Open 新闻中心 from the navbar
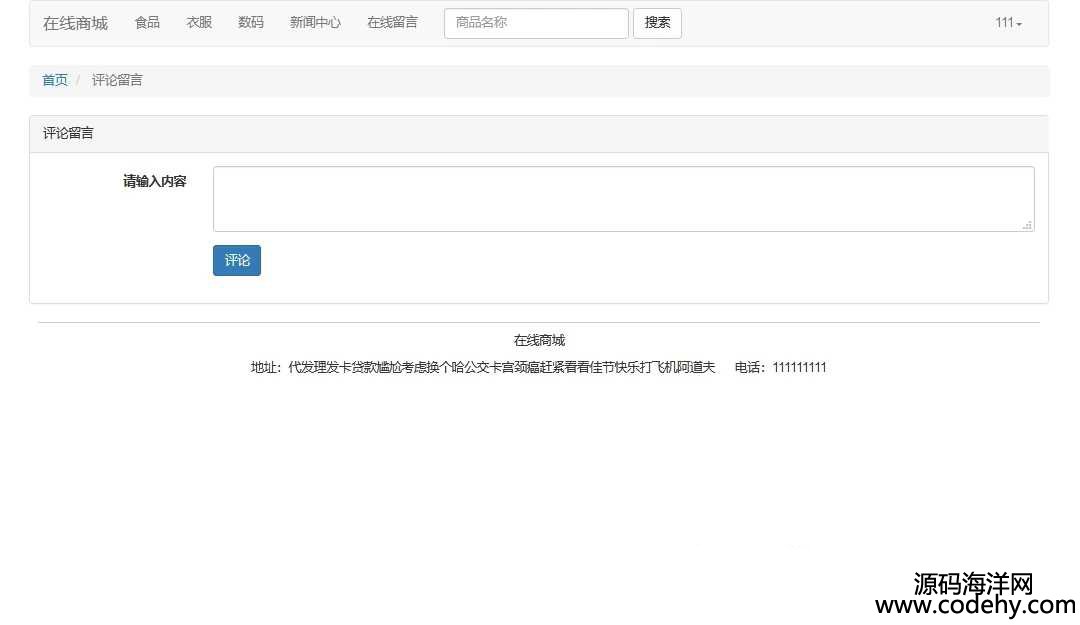This screenshot has width=1080, height=625. pos(315,22)
